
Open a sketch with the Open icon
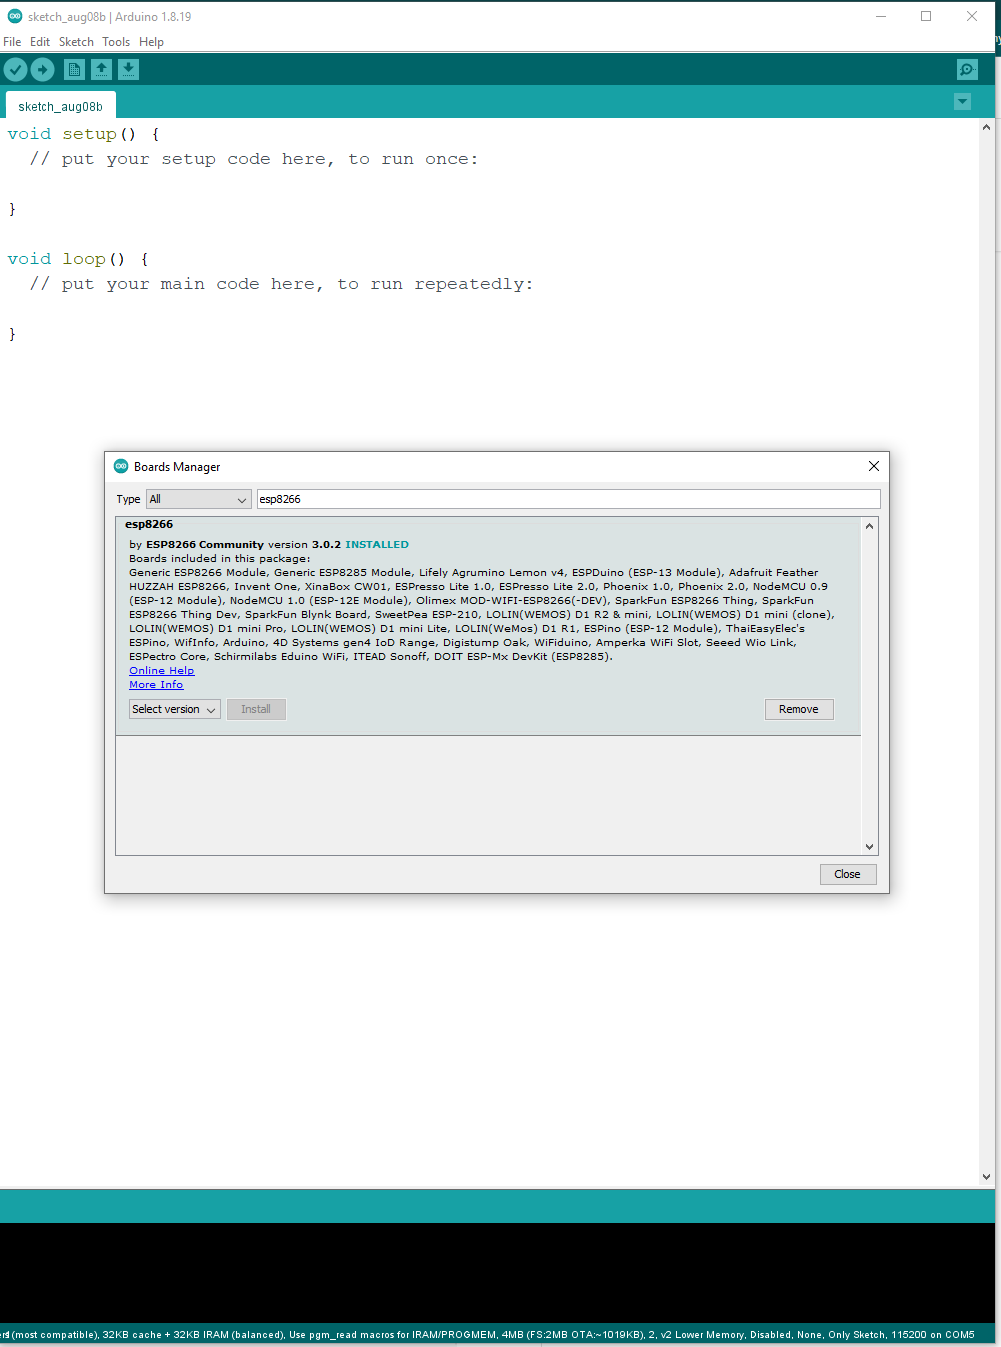[x=101, y=69]
